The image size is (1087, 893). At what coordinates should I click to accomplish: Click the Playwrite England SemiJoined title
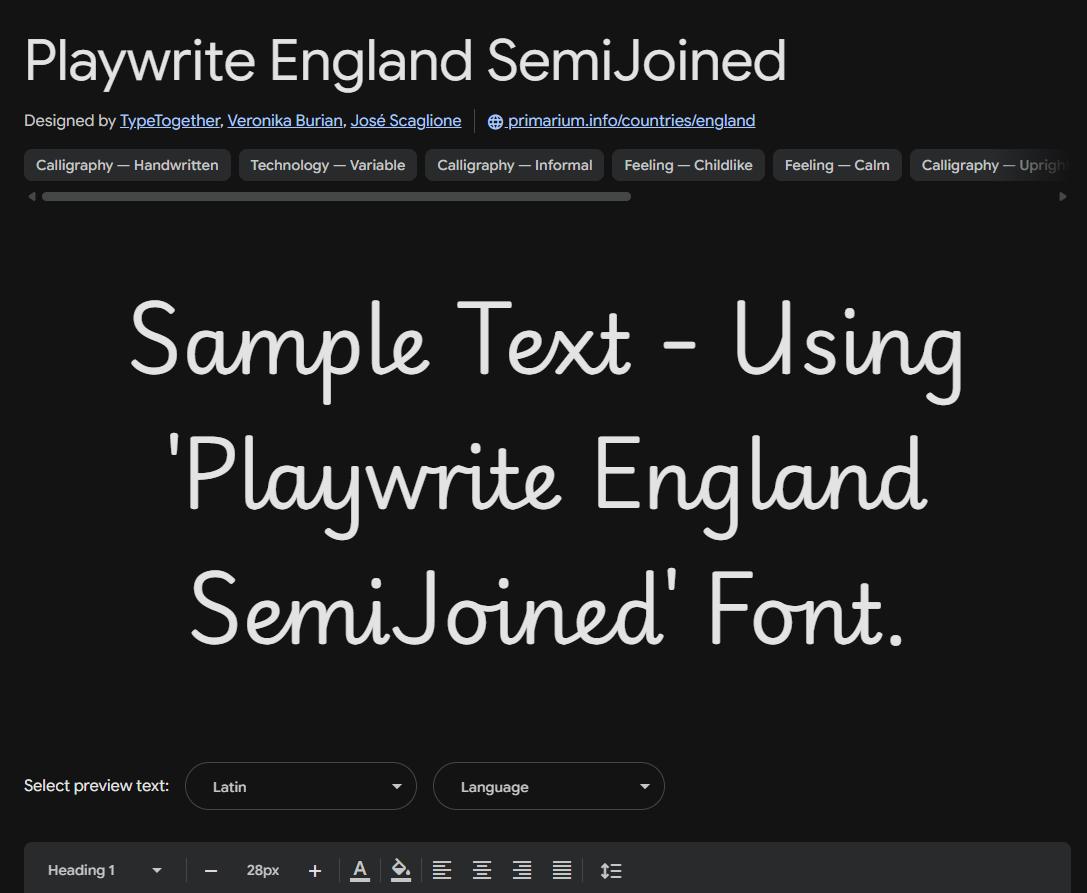406,61
